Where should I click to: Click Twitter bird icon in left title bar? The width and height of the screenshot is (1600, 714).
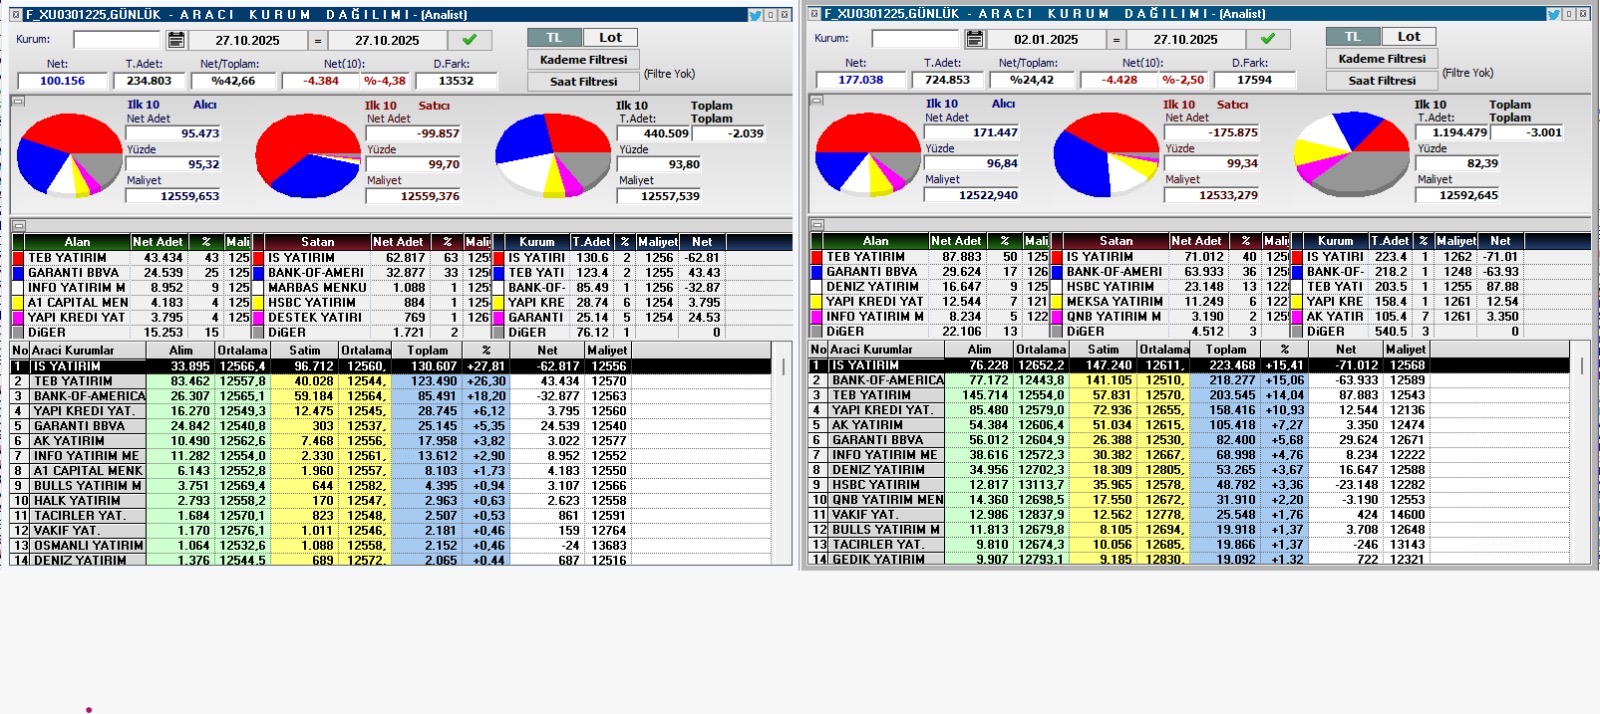[x=755, y=15]
